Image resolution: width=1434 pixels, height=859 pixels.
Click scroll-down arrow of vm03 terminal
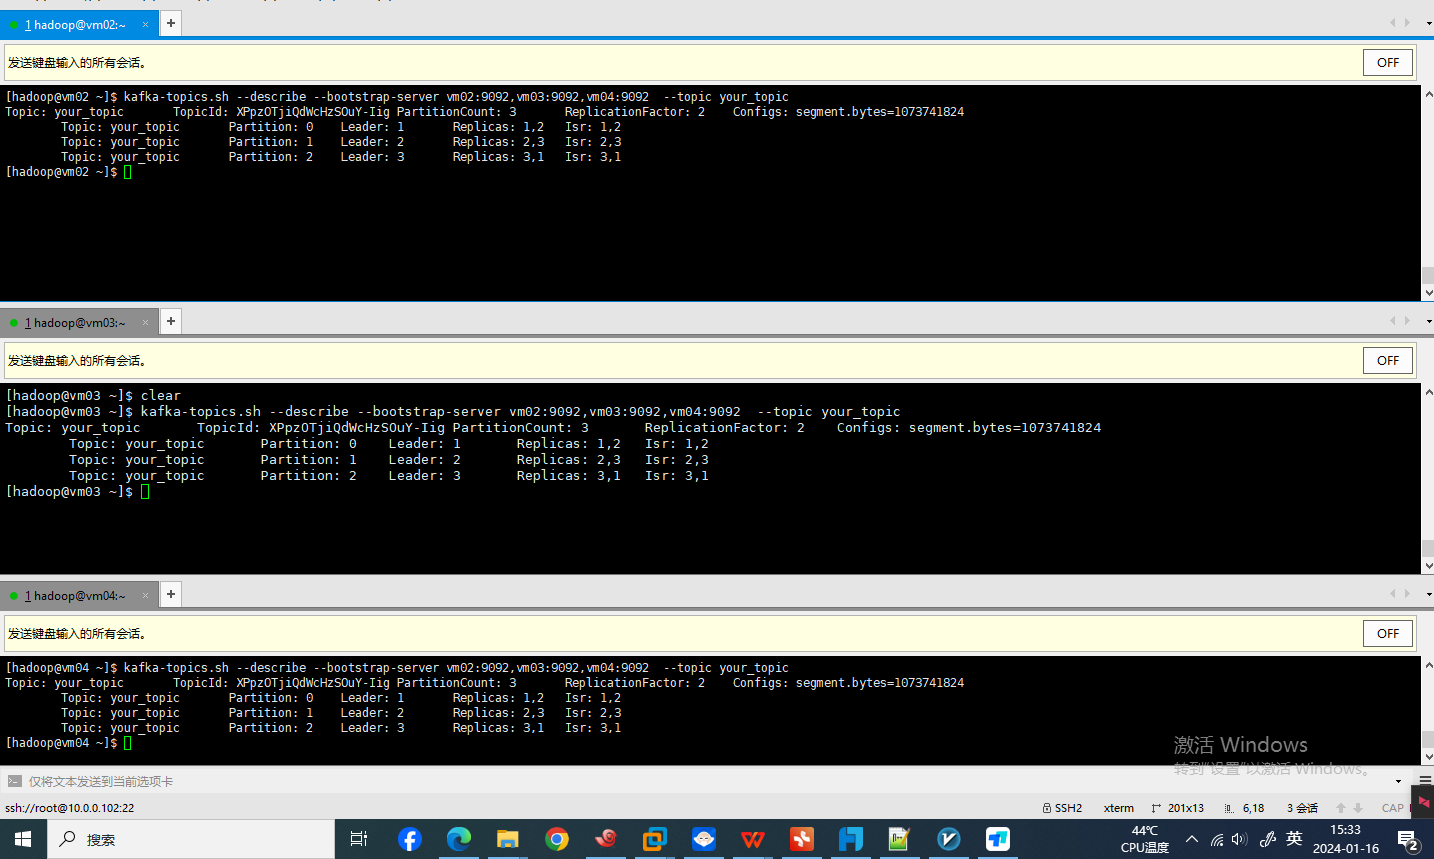[x=1428, y=566]
